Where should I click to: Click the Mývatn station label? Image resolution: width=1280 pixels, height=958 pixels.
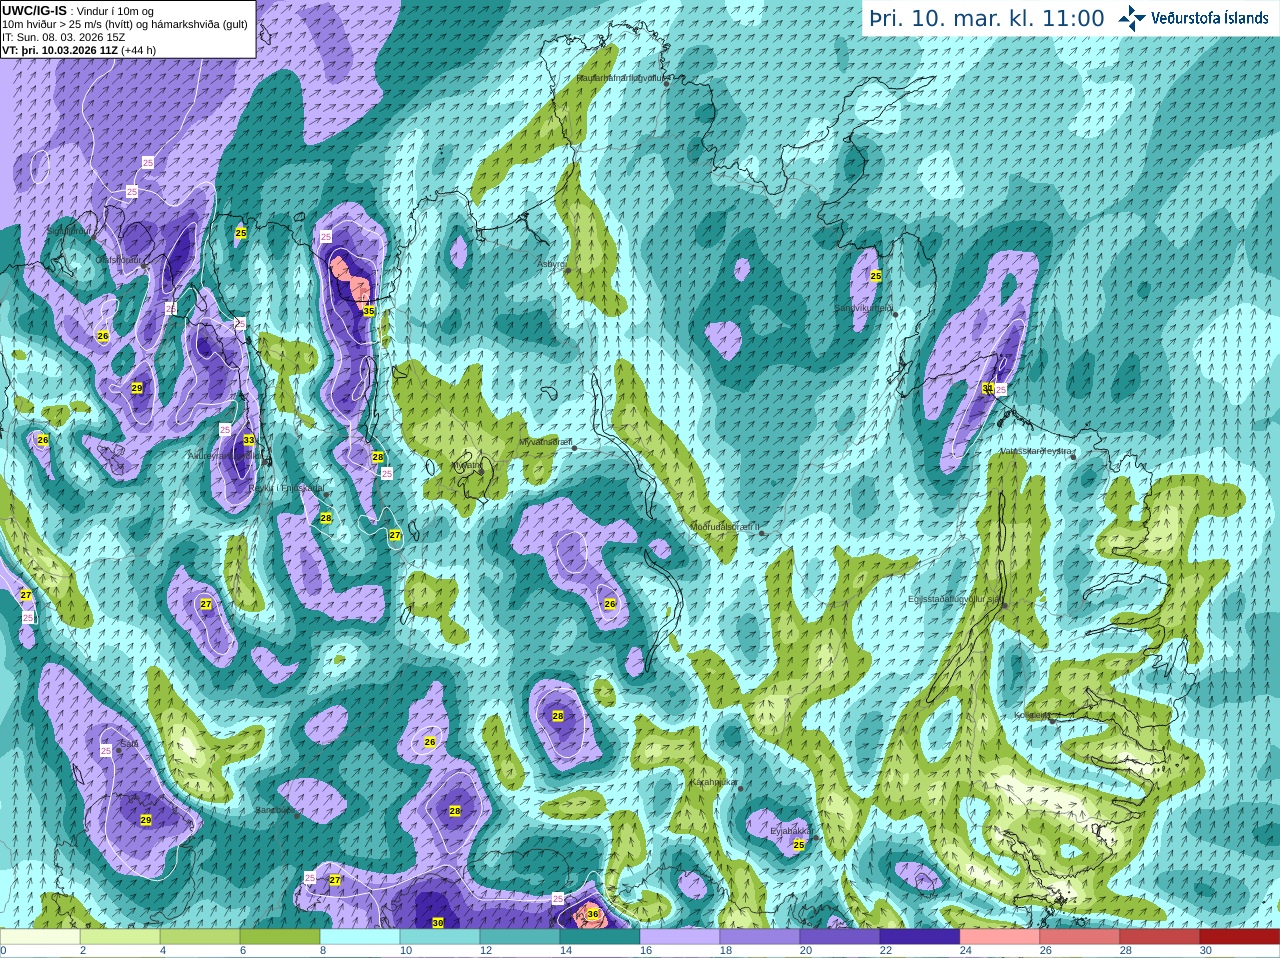pos(467,465)
